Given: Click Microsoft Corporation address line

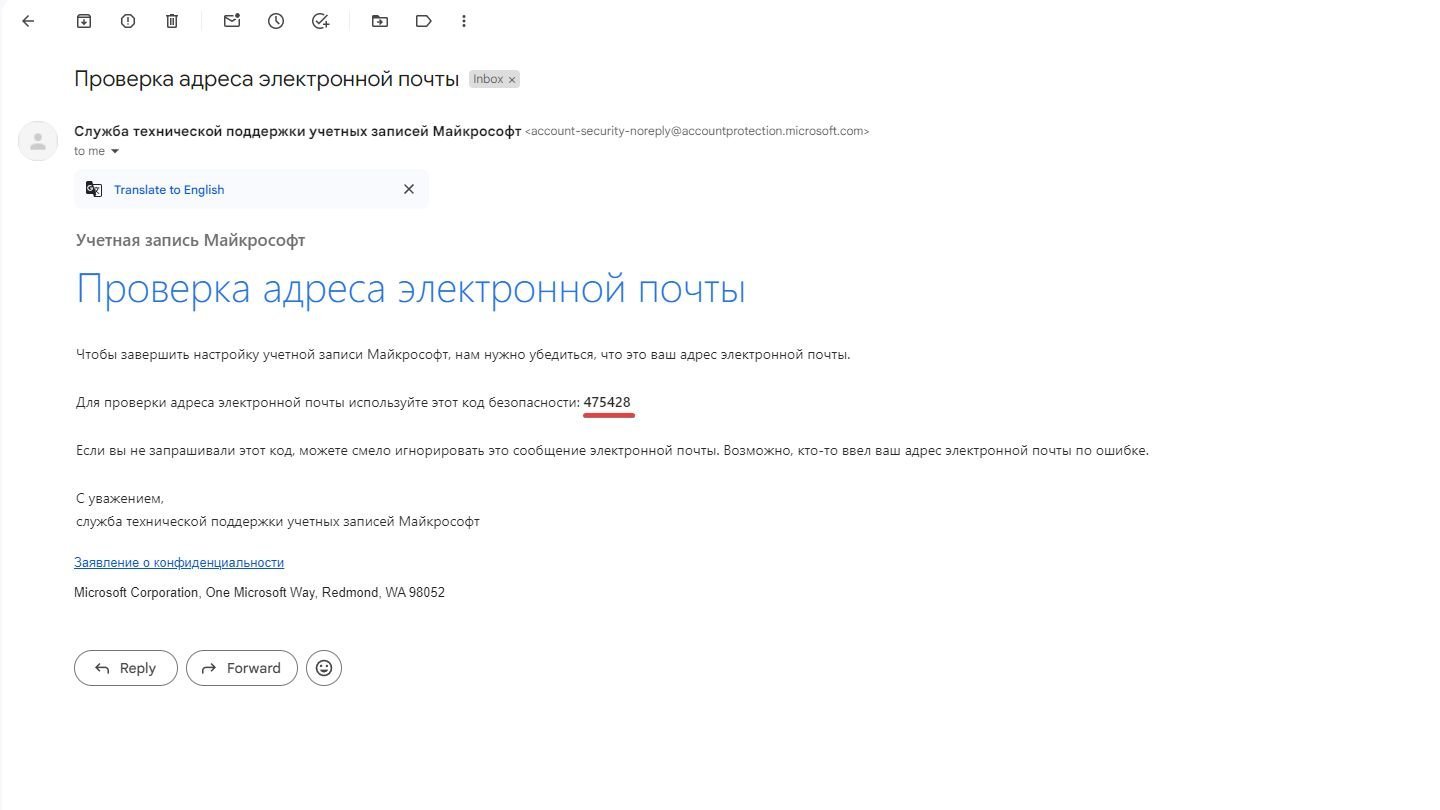Looking at the screenshot, I should (260, 593).
